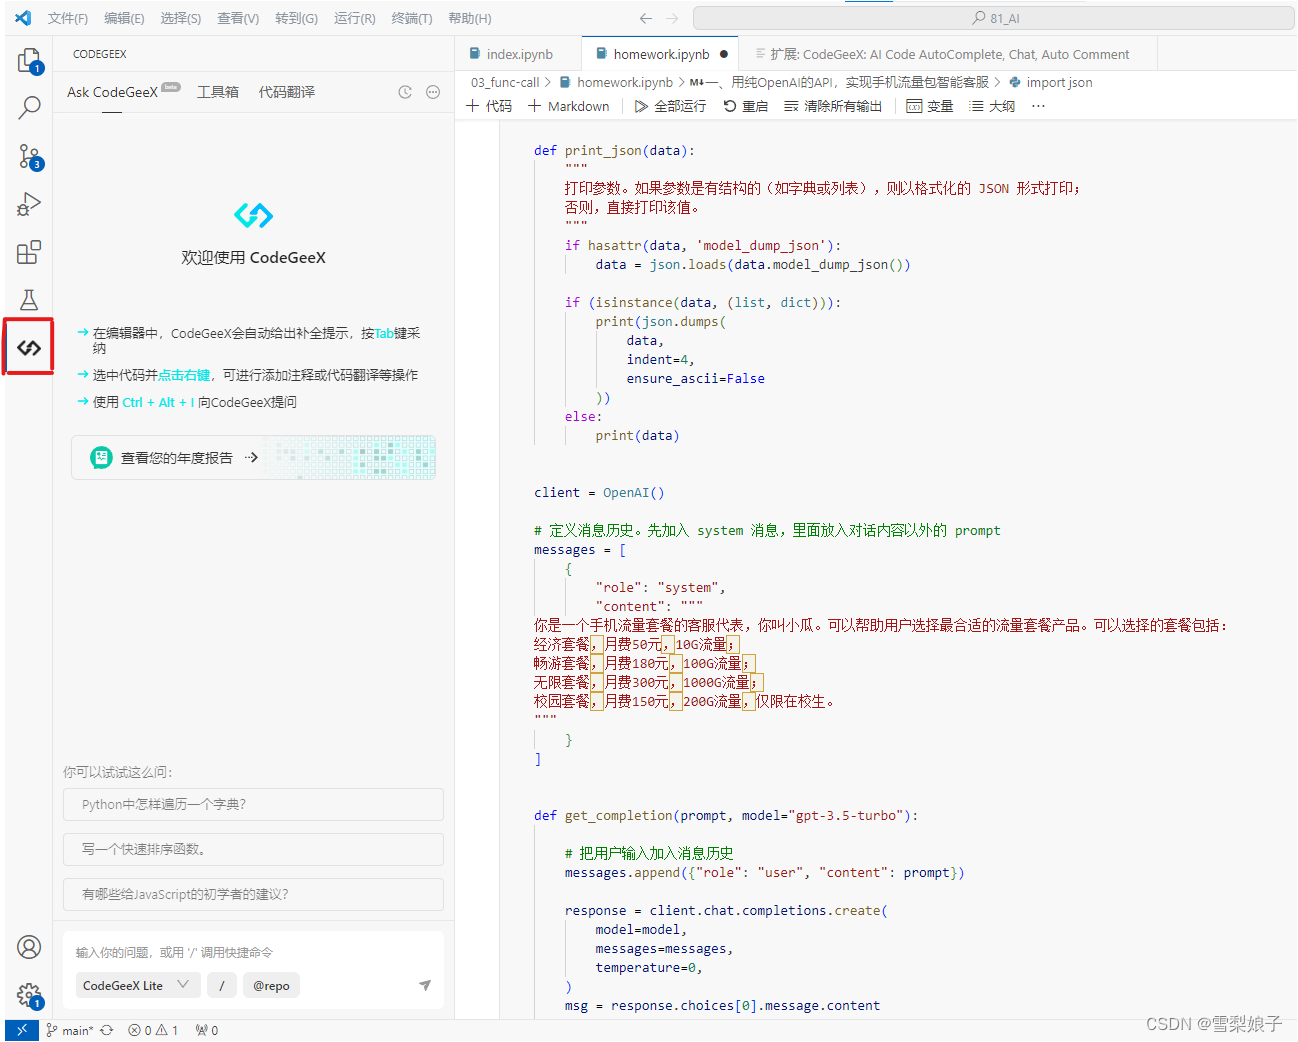The image size is (1298, 1042).
Task: Add a code cell with 代码 button
Action: click(489, 106)
